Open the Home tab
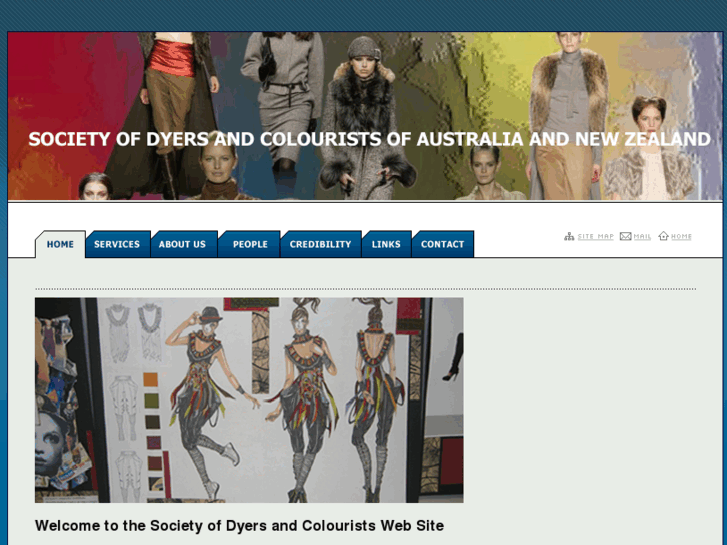Screen dimensions: 727x545 click(60, 244)
